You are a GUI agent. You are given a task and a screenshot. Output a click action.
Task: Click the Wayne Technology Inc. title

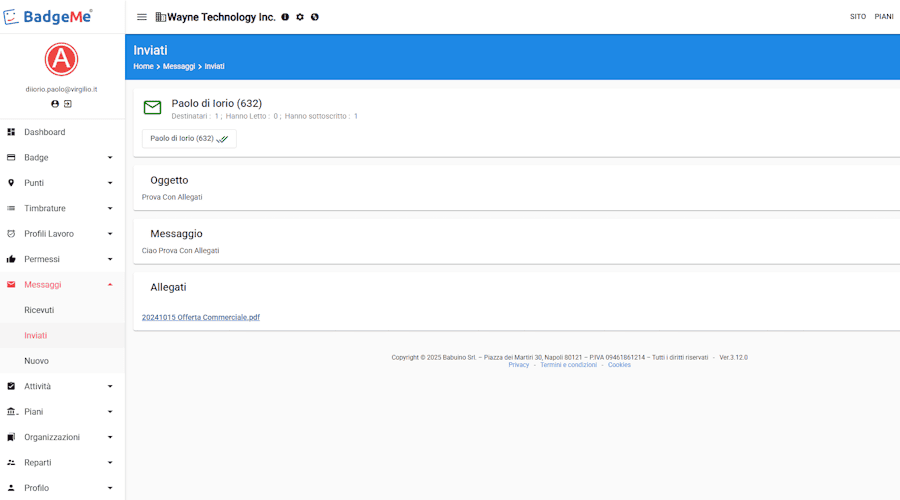[222, 17]
